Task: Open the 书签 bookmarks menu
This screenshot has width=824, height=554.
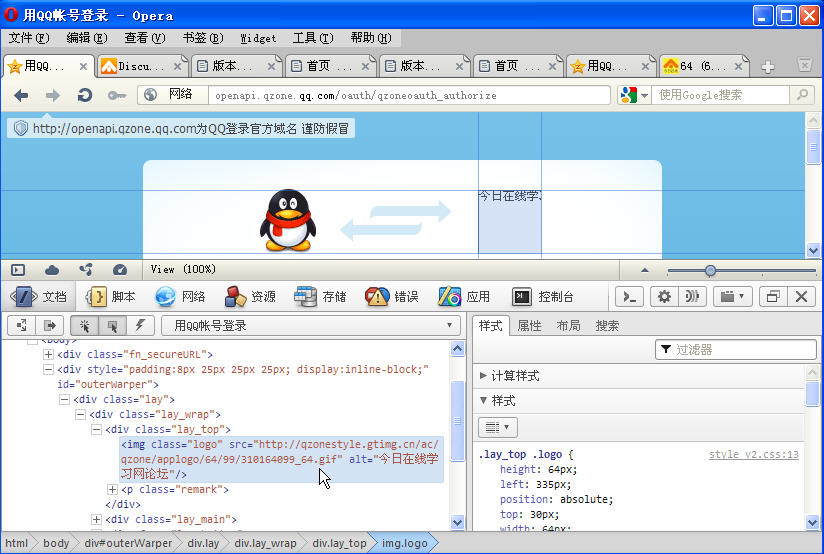Action: click(203, 38)
